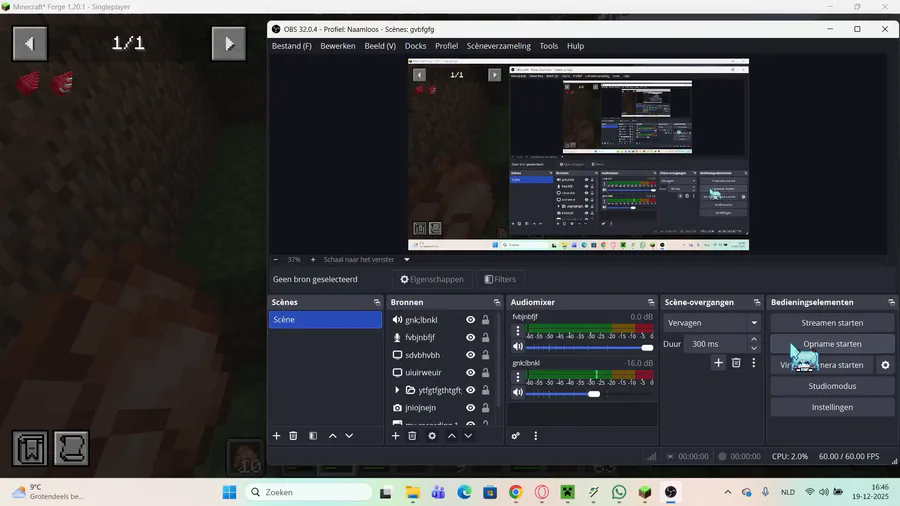Open fvbjnbfjf audio channel options menu
This screenshot has height=506, width=900.
tap(518, 331)
